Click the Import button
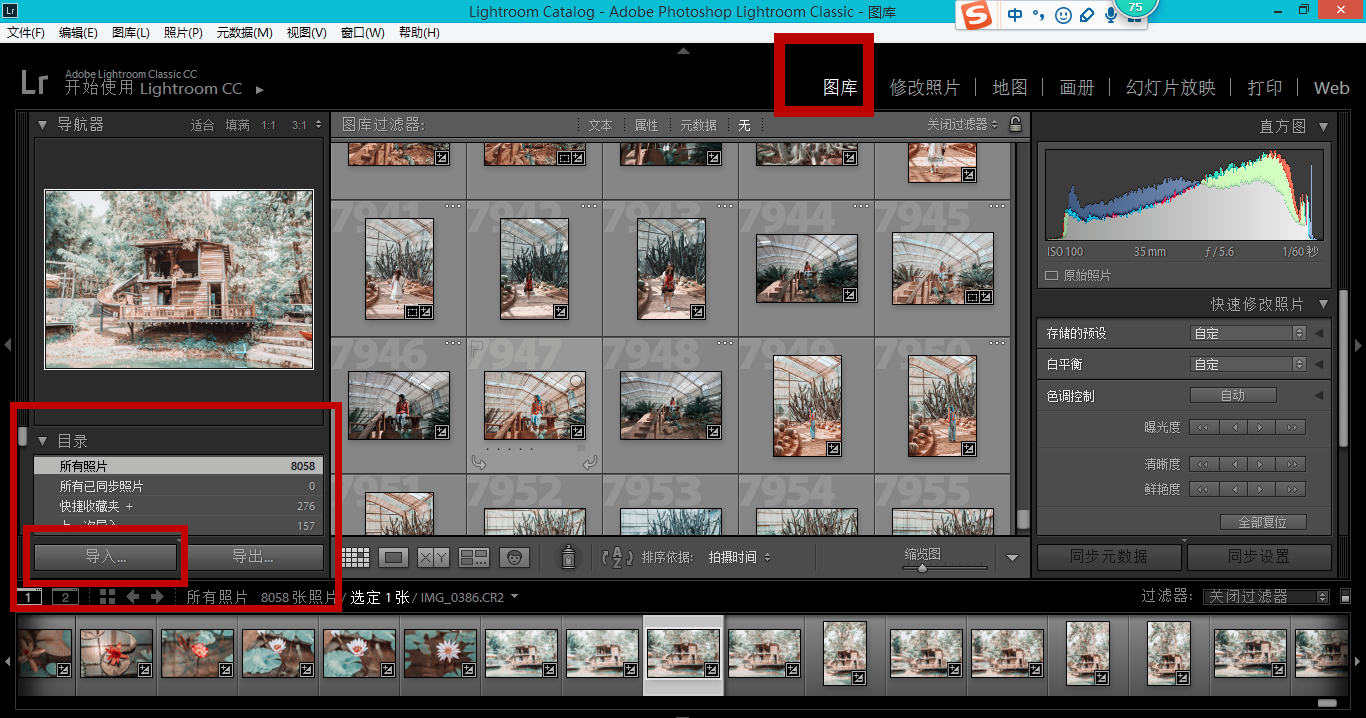The height and width of the screenshot is (718, 1366). point(106,557)
